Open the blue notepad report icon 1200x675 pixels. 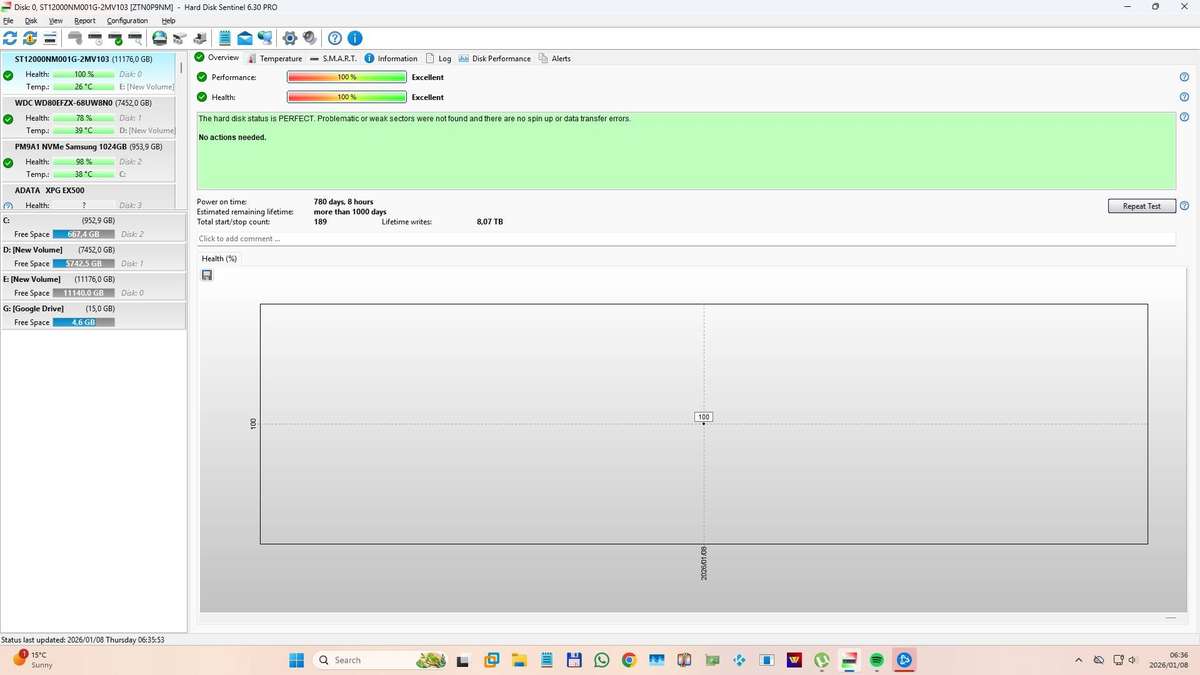click(x=225, y=38)
